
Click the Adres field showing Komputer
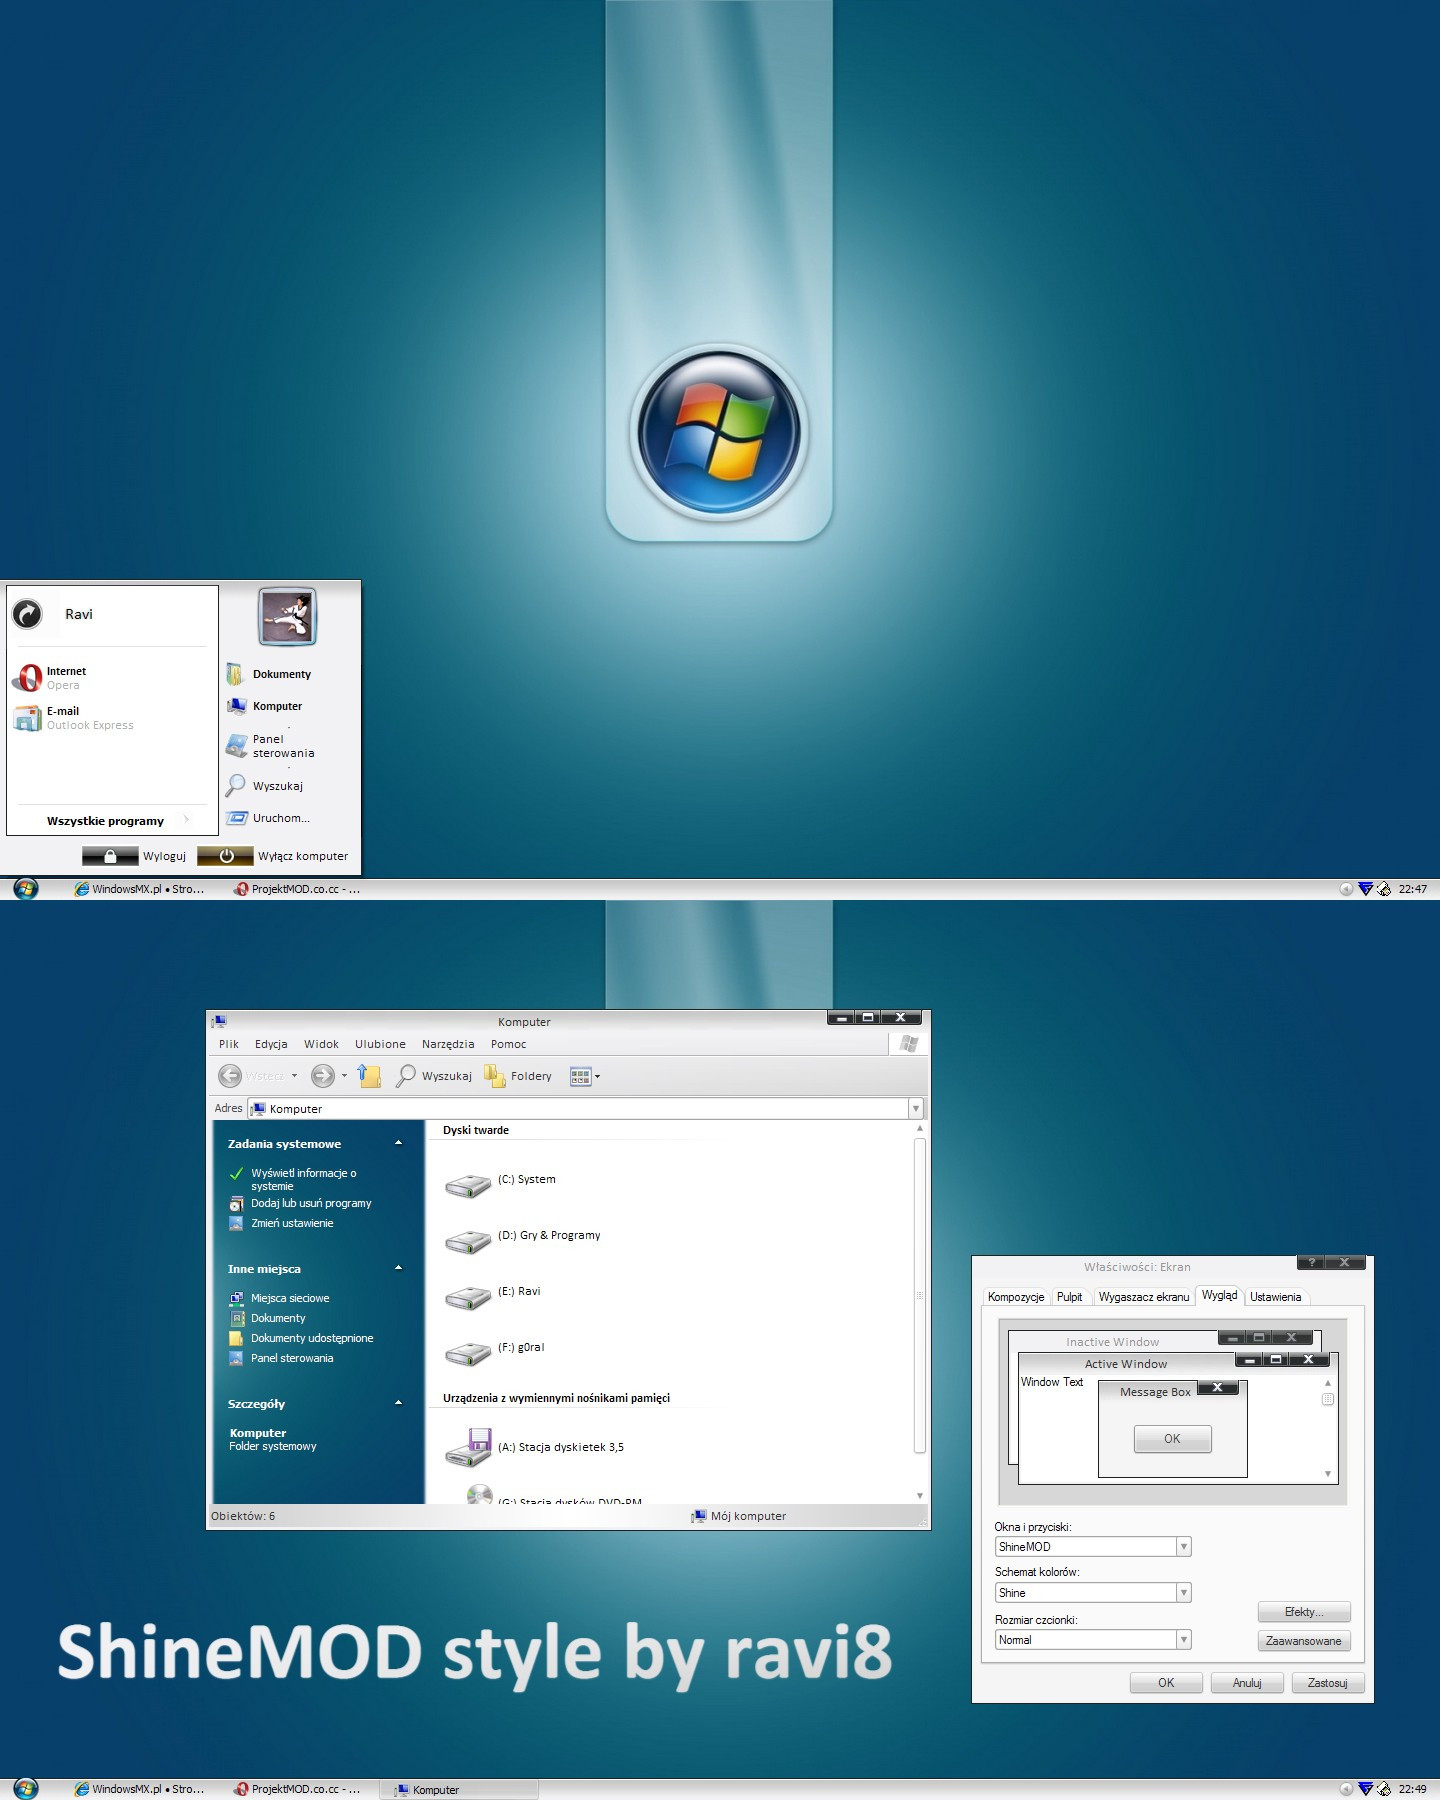point(578,1108)
